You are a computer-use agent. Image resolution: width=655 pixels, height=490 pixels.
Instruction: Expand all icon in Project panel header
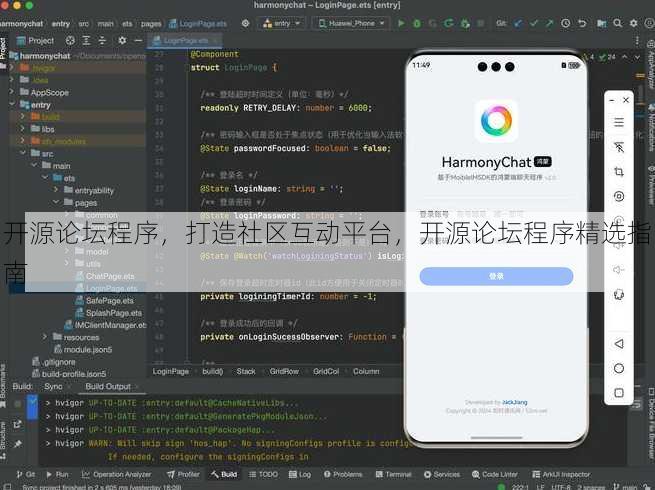(x=86, y=41)
